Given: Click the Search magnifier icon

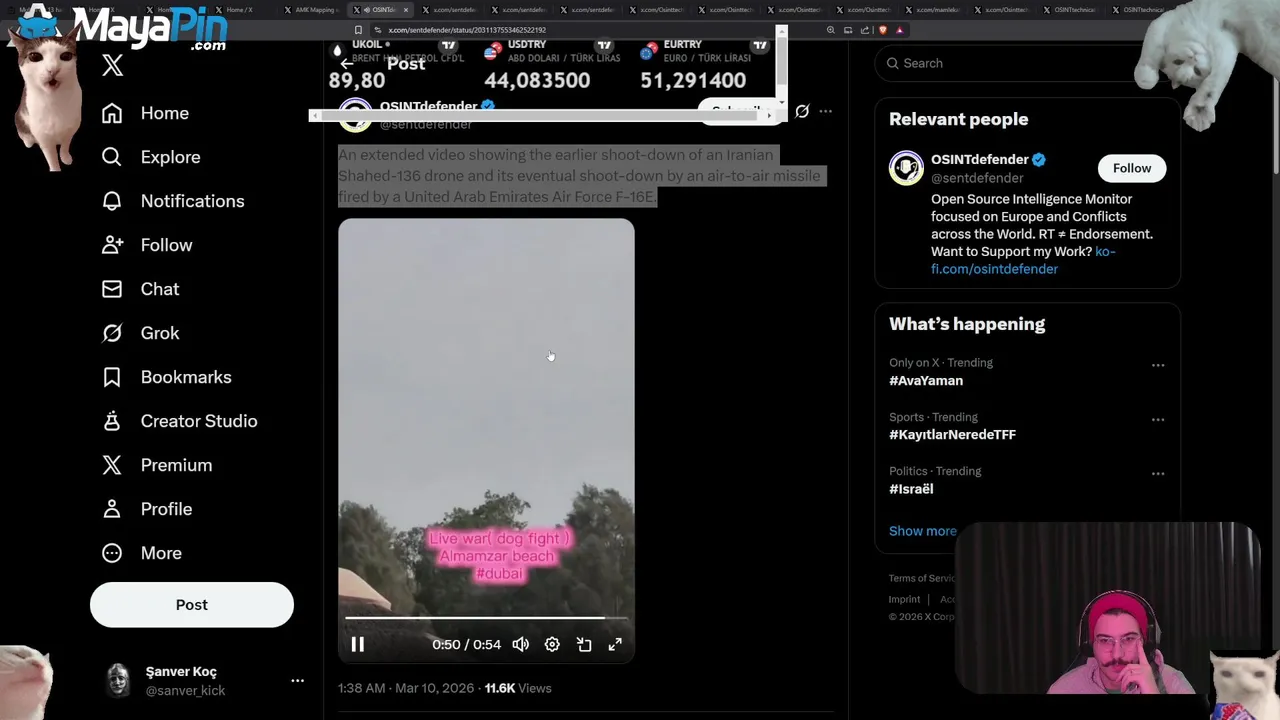Looking at the screenshot, I should point(892,63).
